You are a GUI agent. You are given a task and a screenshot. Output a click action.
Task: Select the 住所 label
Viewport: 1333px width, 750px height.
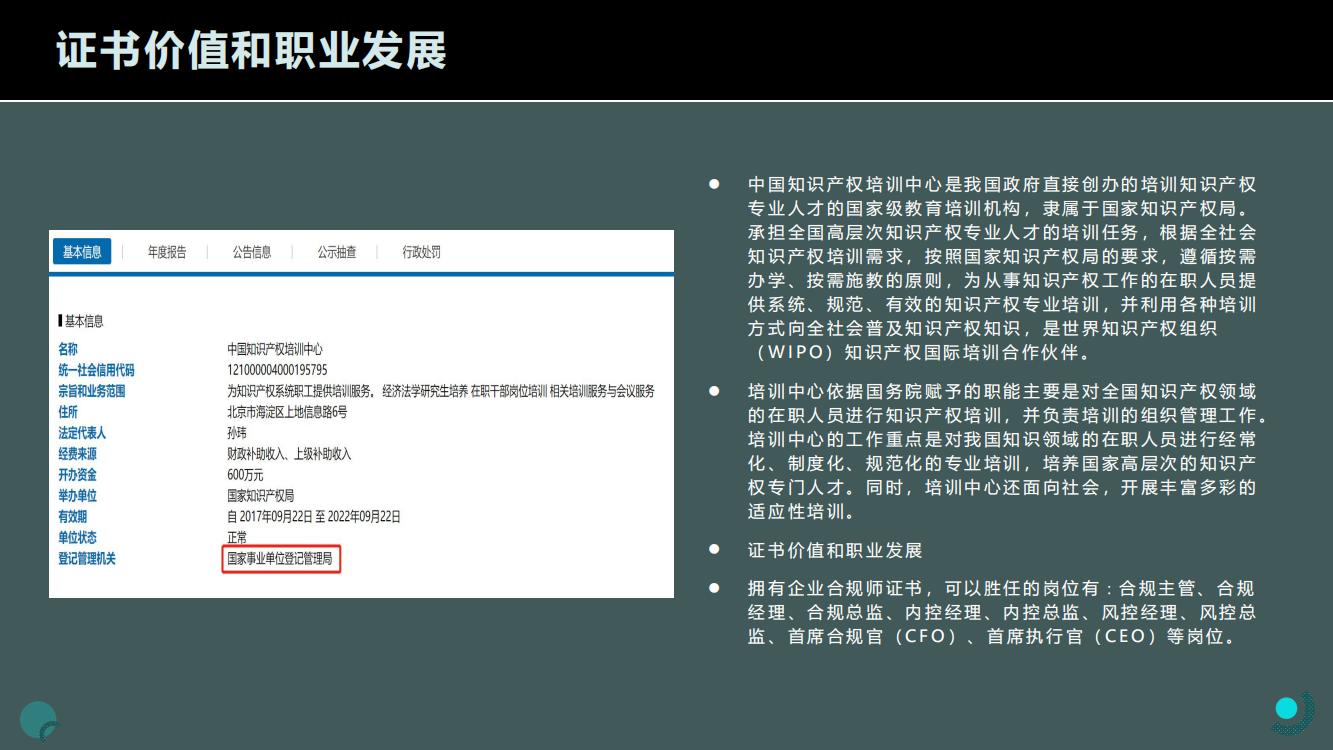click(67, 412)
